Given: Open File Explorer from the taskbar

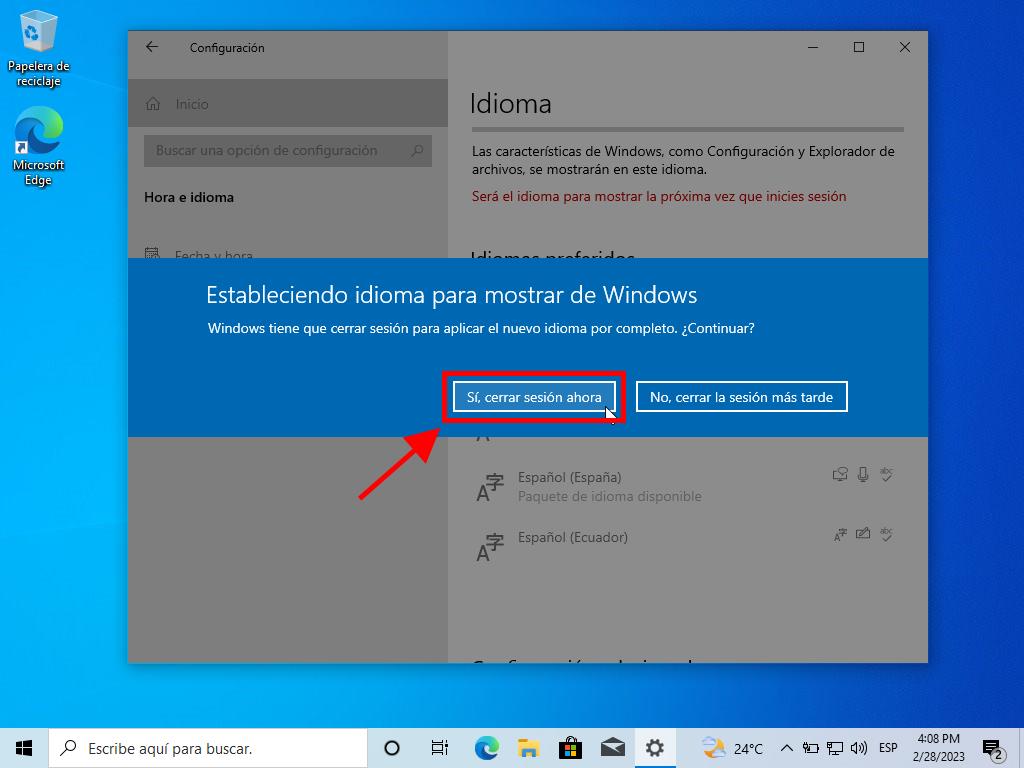Looking at the screenshot, I should coord(529,748).
